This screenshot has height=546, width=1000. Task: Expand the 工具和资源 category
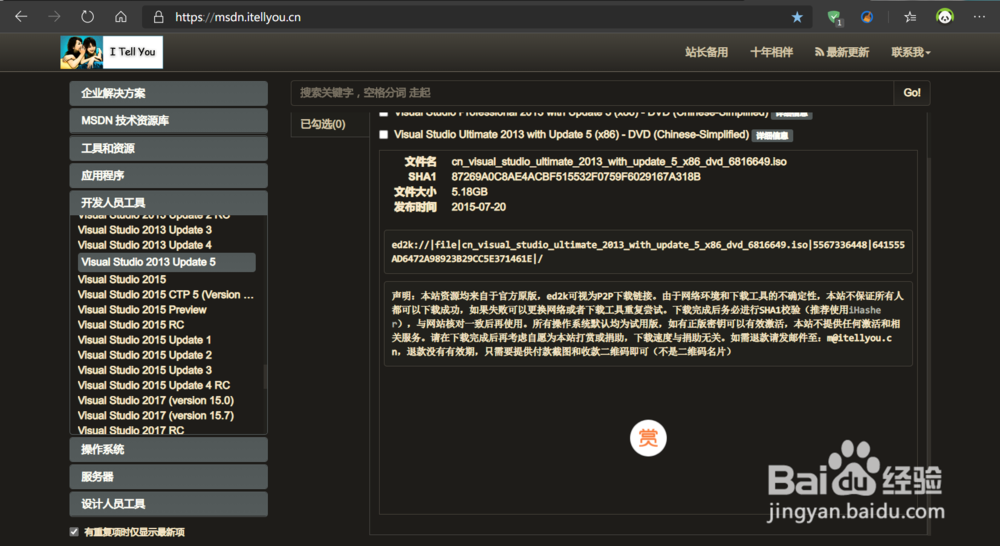pos(168,148)
